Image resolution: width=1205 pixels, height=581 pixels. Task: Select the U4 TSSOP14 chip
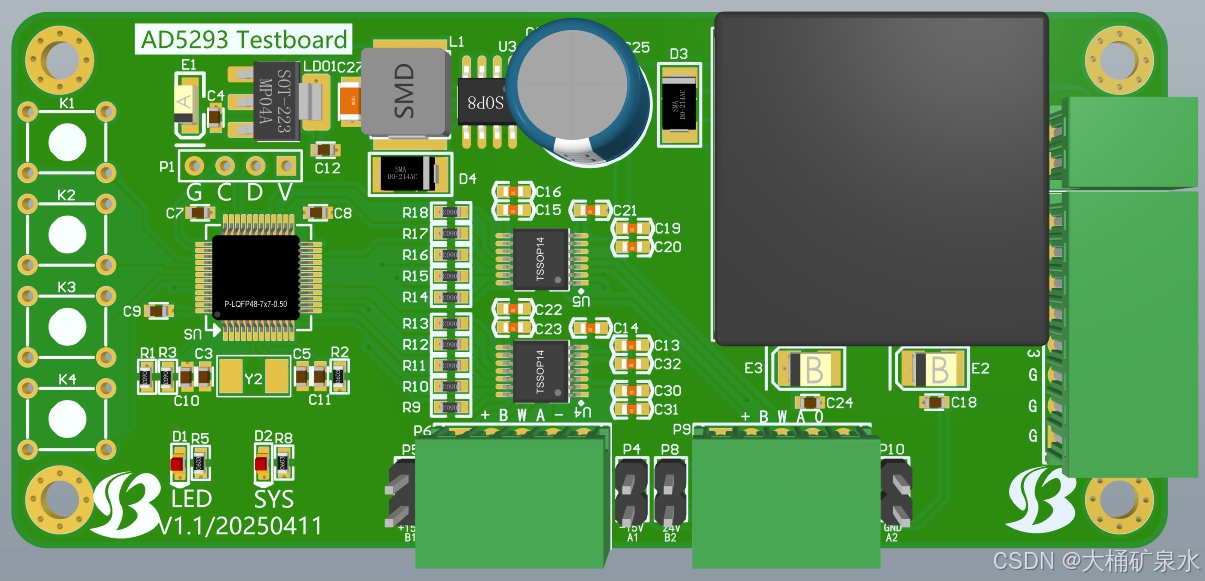click(540, 370)
